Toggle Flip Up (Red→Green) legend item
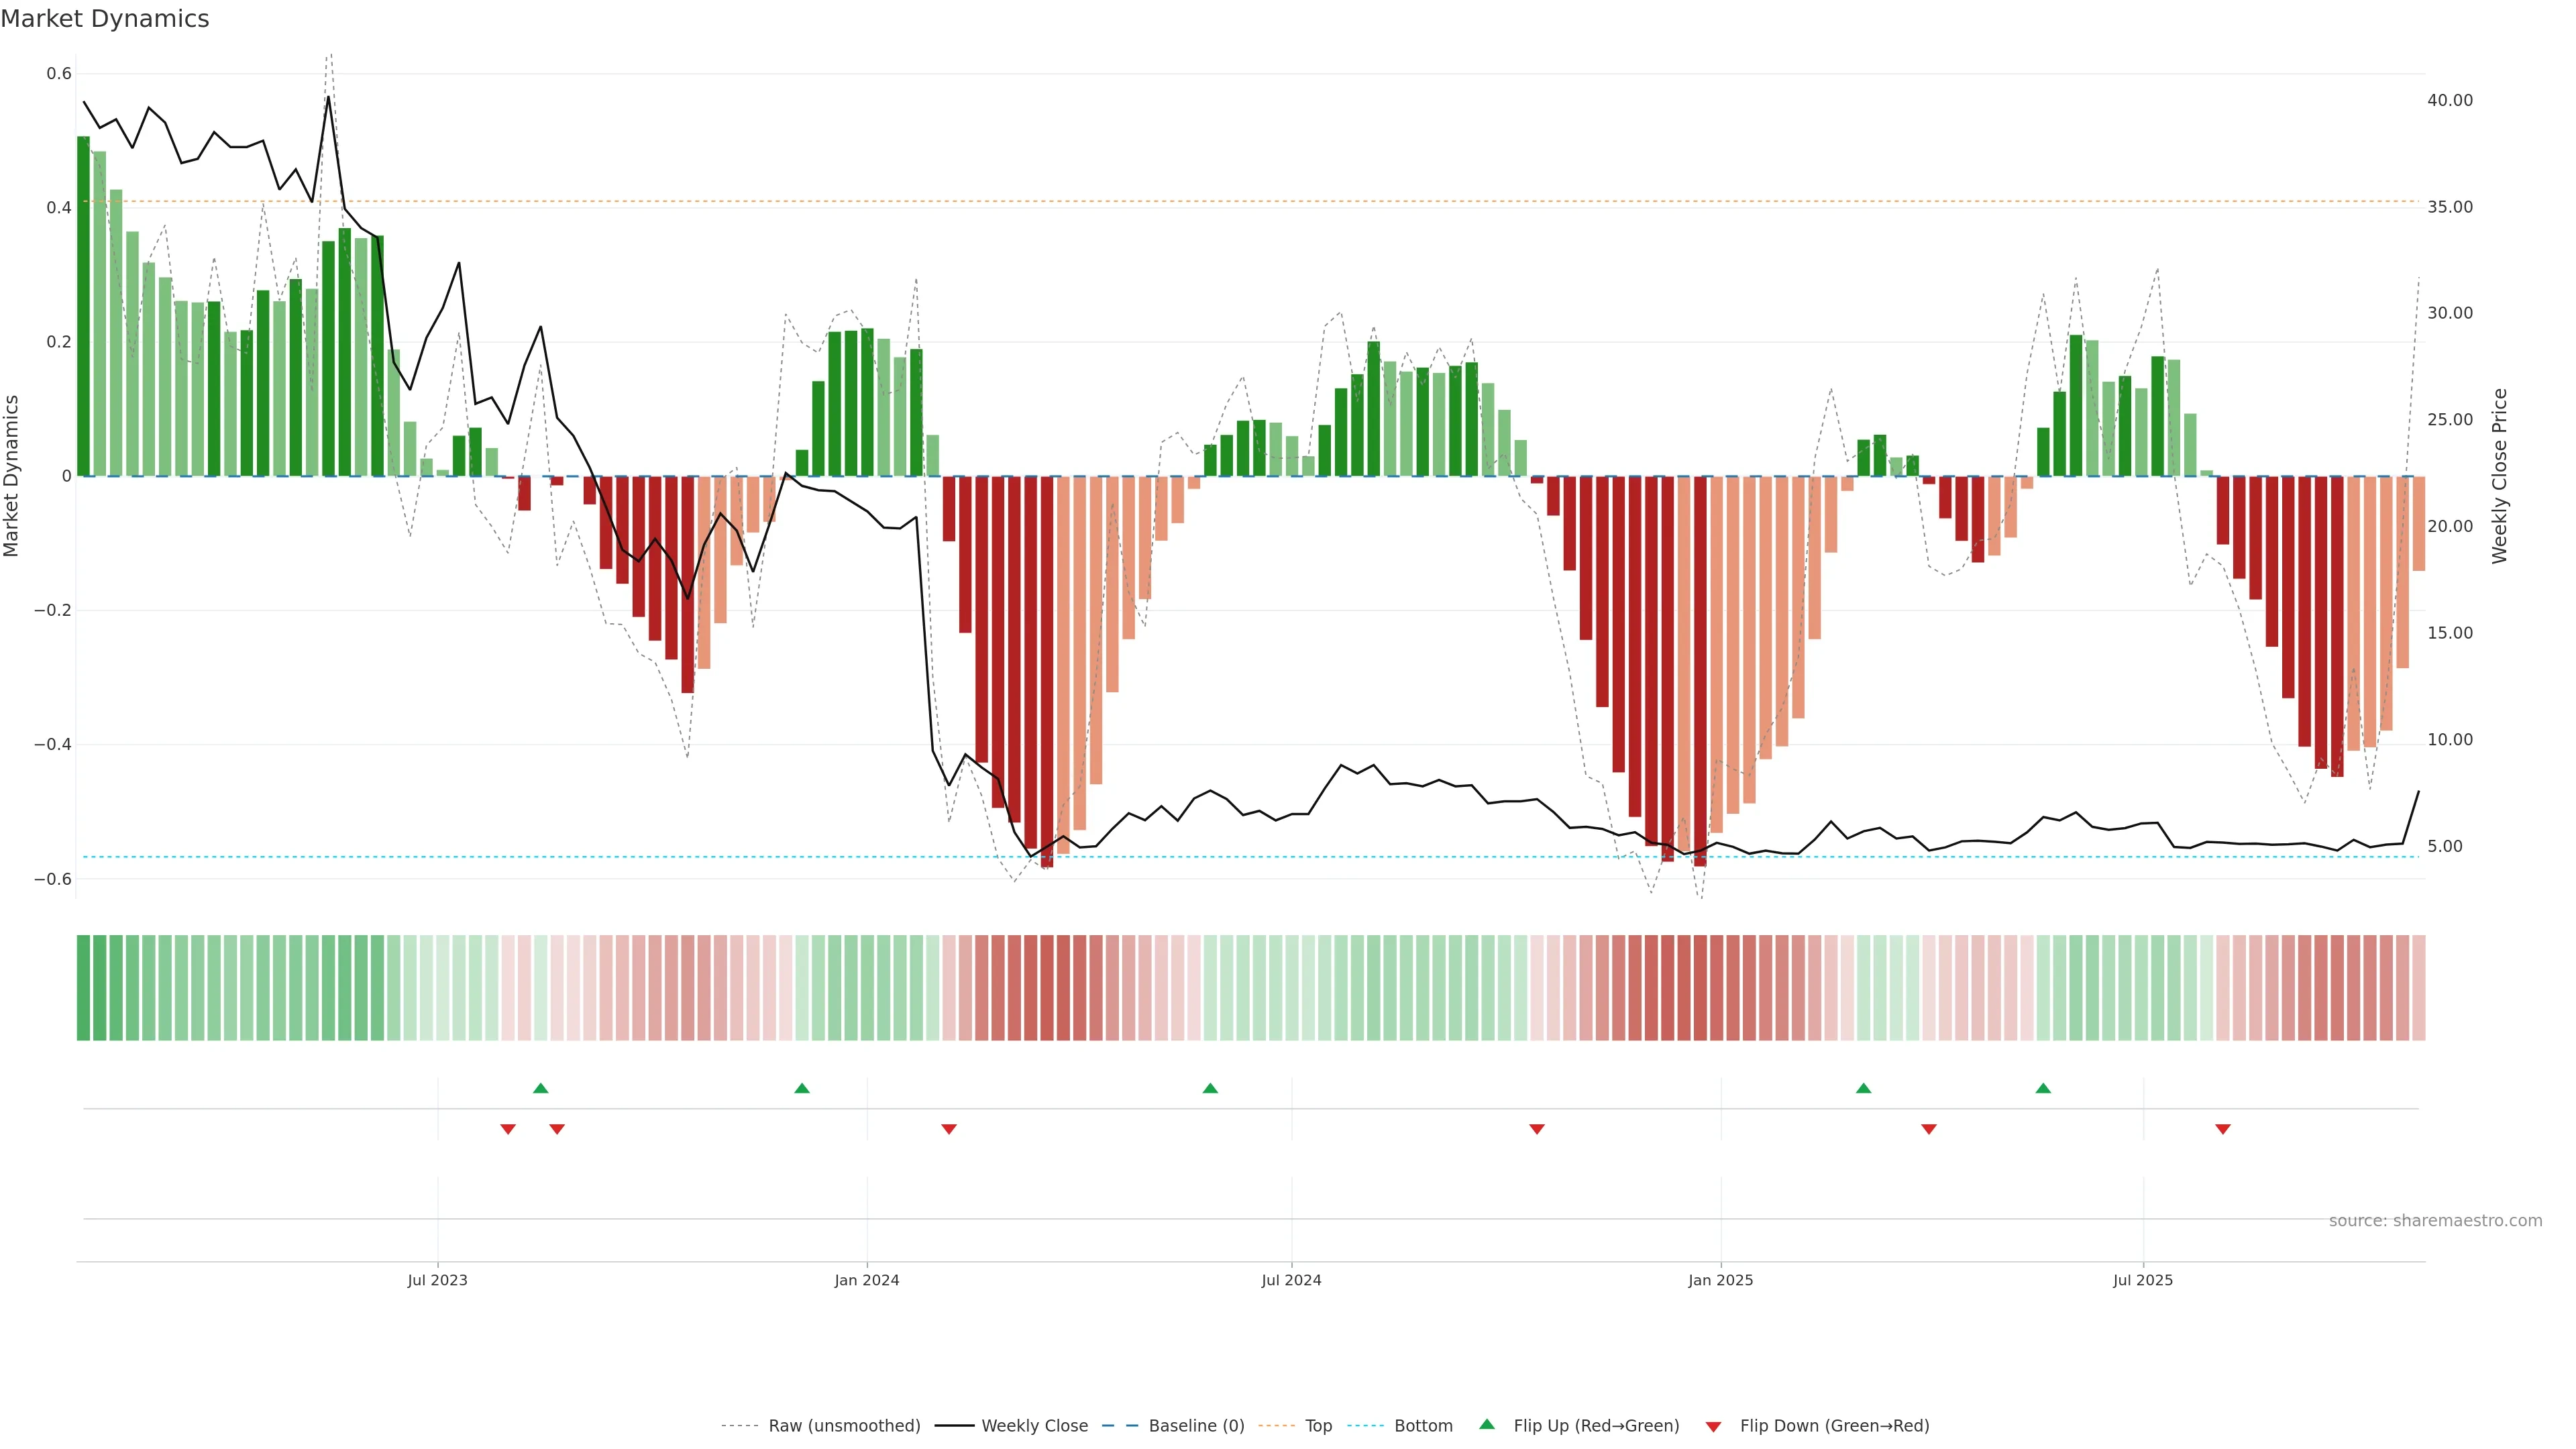2576x1449 pixels. (1596, 1426)
